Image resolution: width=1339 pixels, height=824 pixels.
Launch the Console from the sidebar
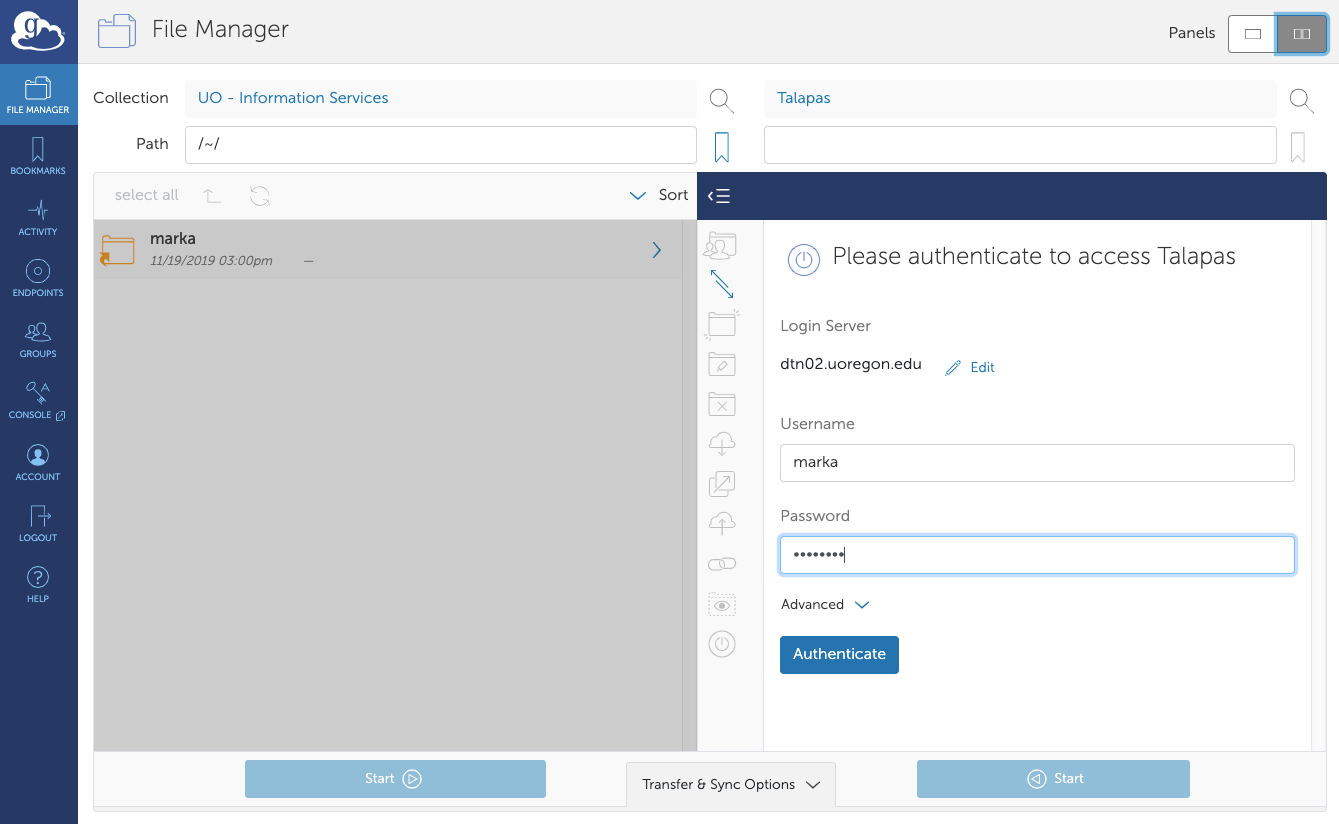38,400
